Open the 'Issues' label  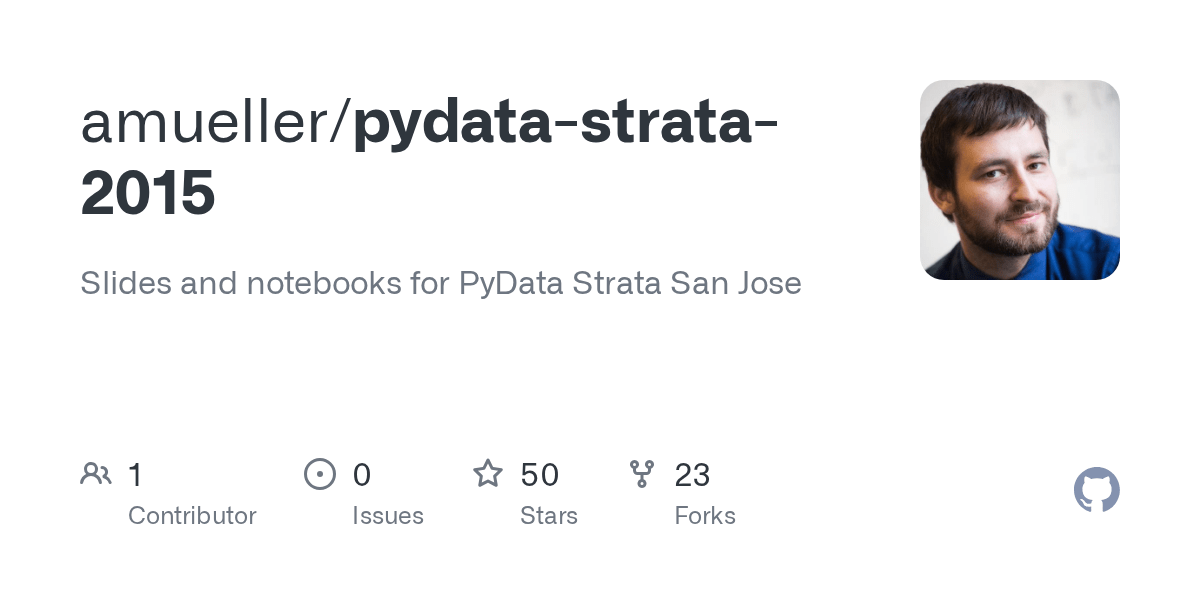[388, 516]
